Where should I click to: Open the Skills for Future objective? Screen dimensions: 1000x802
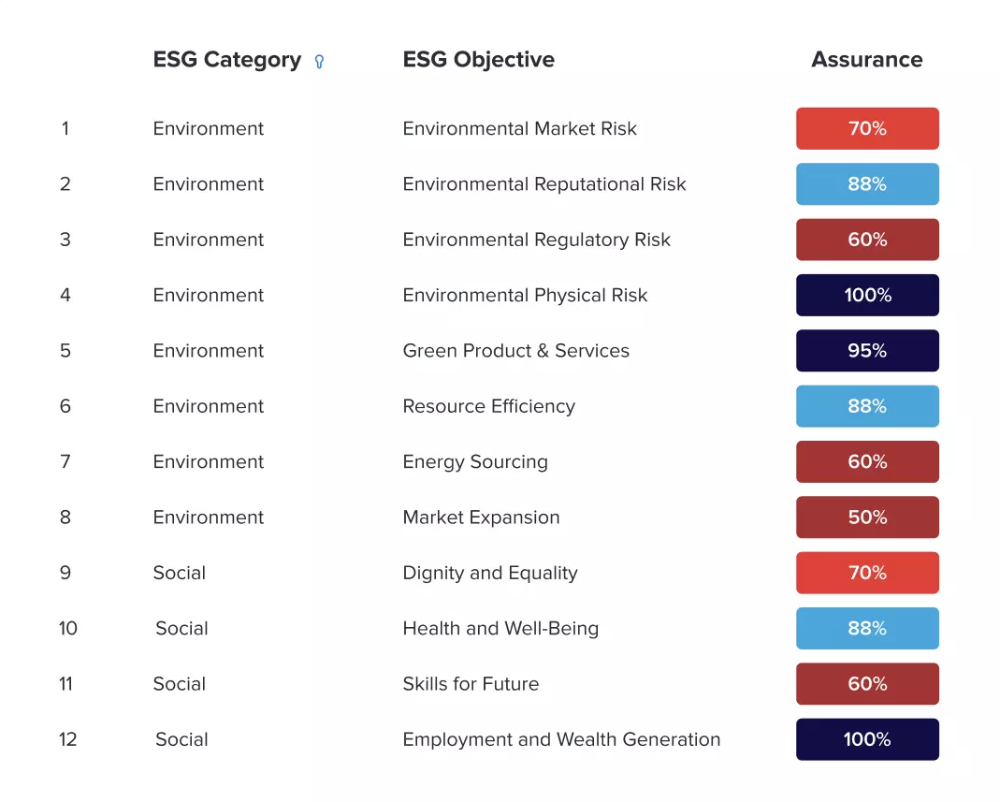tap(470, 684)
